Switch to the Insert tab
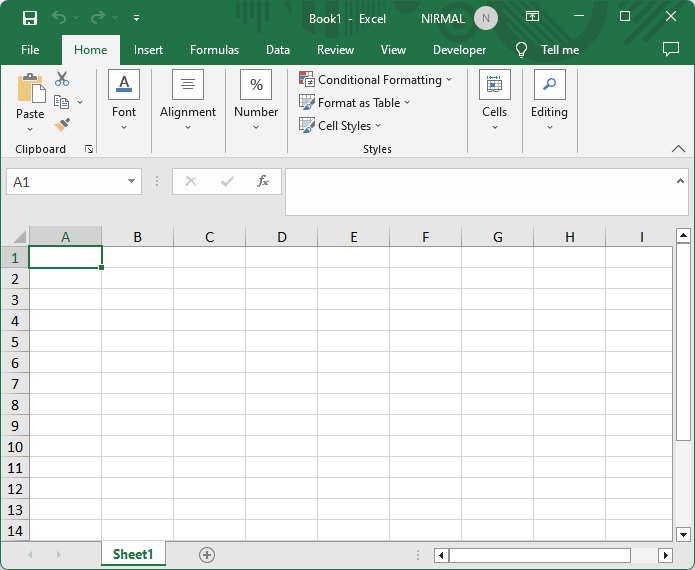 [x=148, y=50]
